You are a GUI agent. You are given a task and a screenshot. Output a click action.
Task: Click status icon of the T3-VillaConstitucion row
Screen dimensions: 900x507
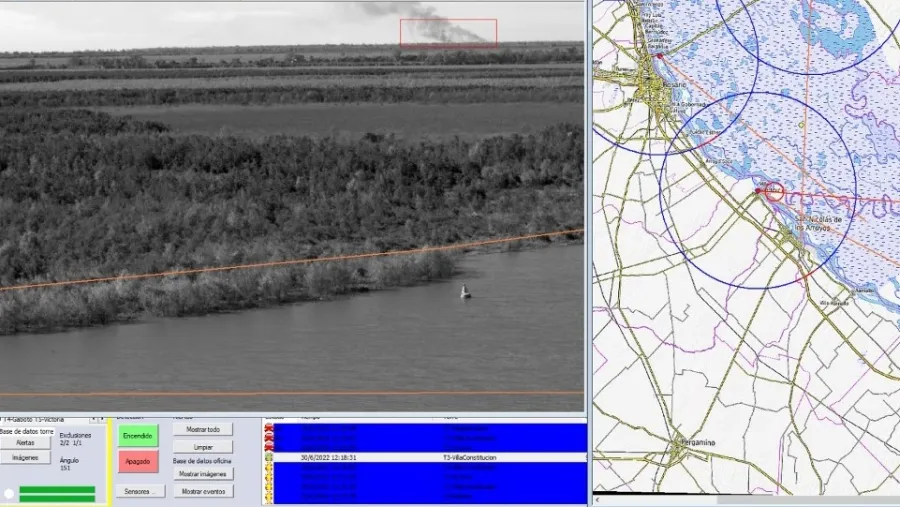[x=269, y=458]
